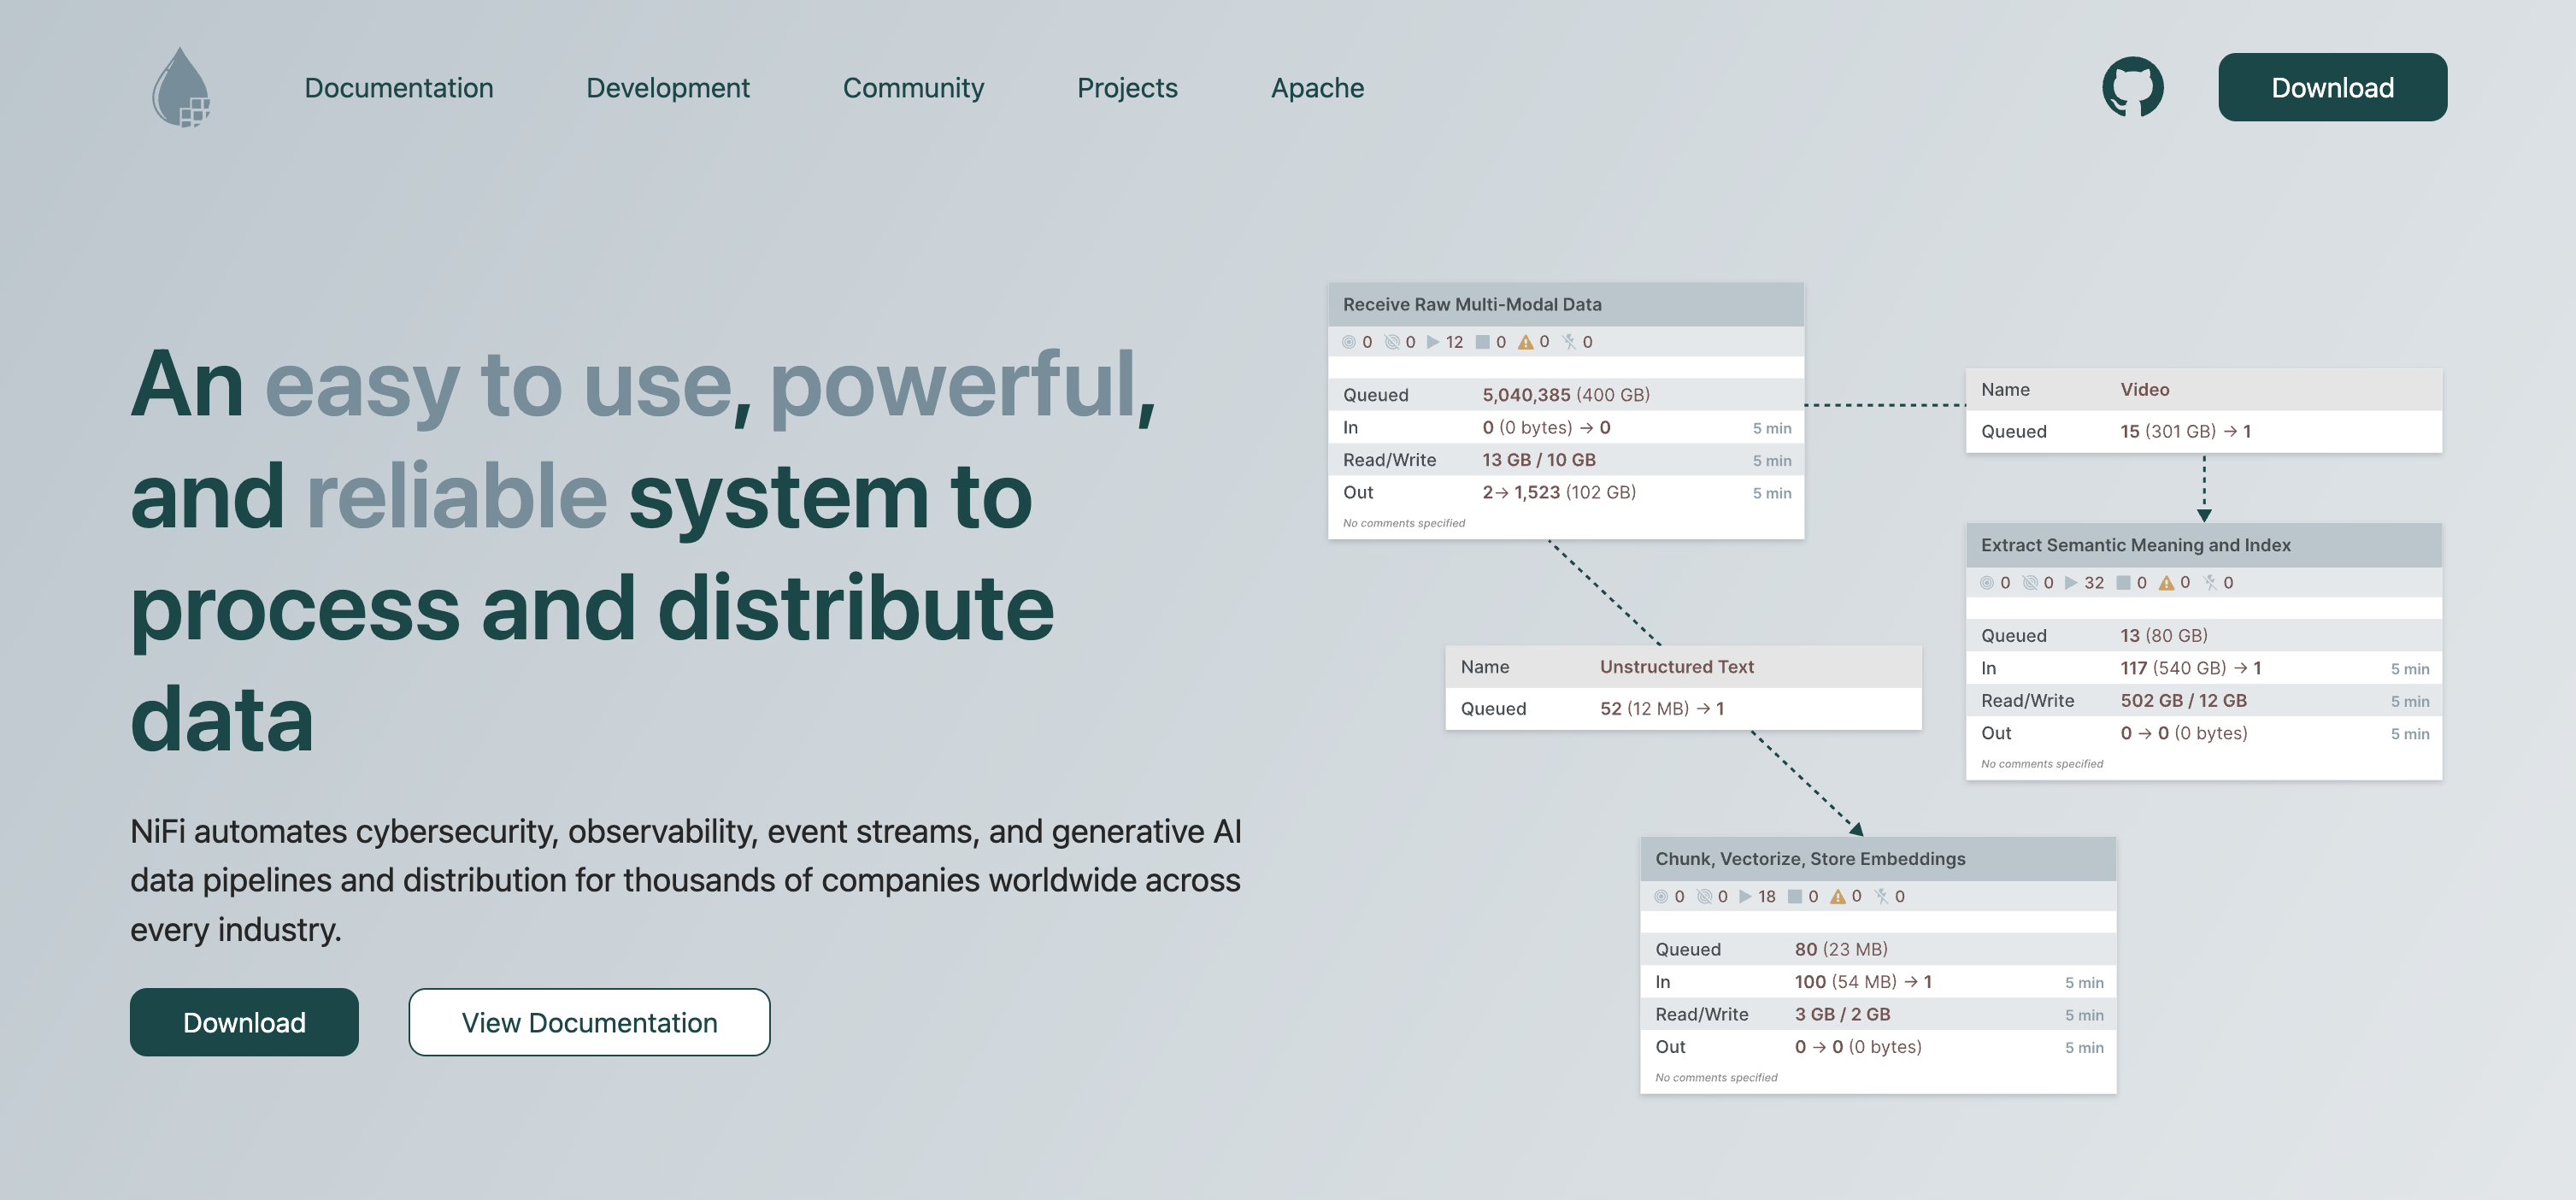Click the 'Unstructured Text' connection name

tap(1676, 667)
